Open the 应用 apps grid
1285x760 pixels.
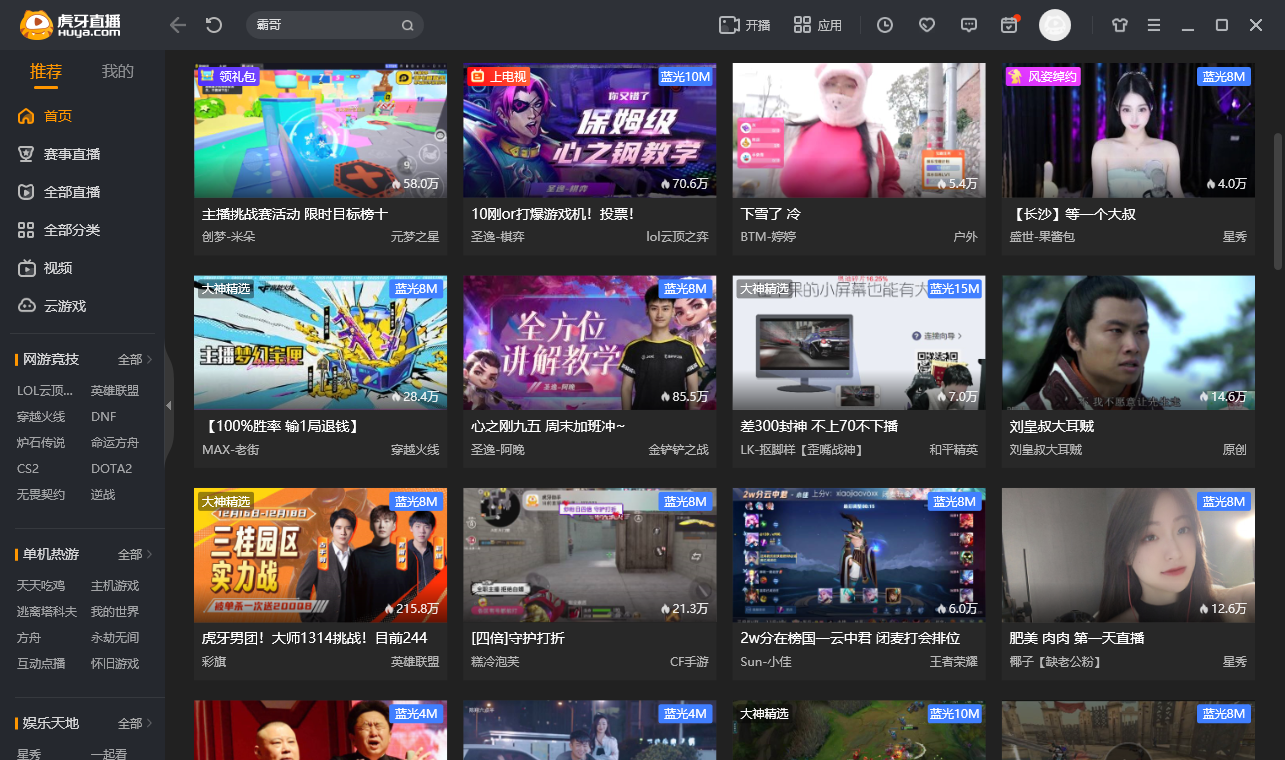pos(818,25)
